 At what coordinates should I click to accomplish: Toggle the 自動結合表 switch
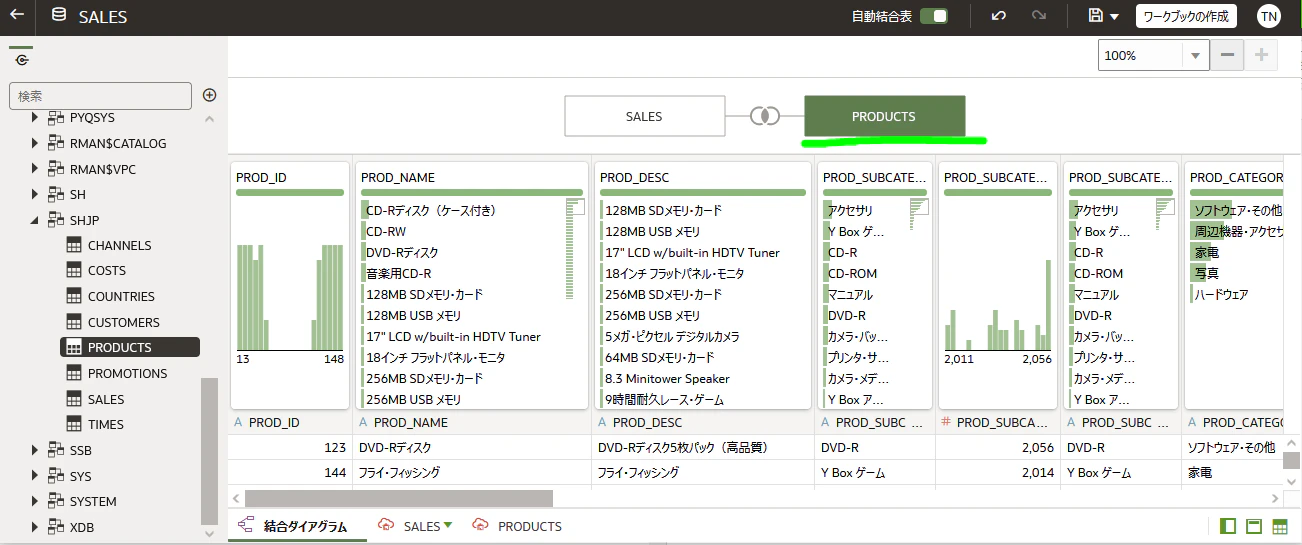click(x=934, y=16)
